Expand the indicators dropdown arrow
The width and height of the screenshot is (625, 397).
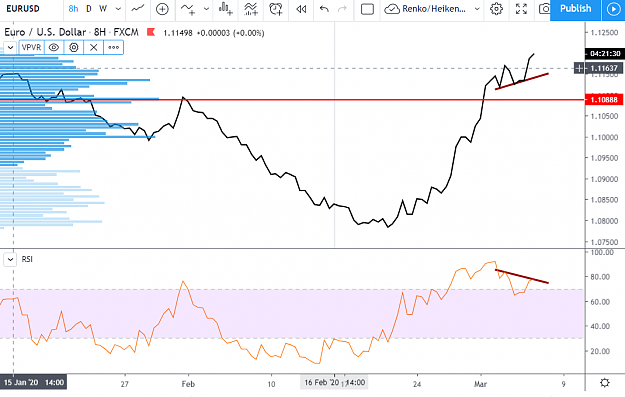206,9
